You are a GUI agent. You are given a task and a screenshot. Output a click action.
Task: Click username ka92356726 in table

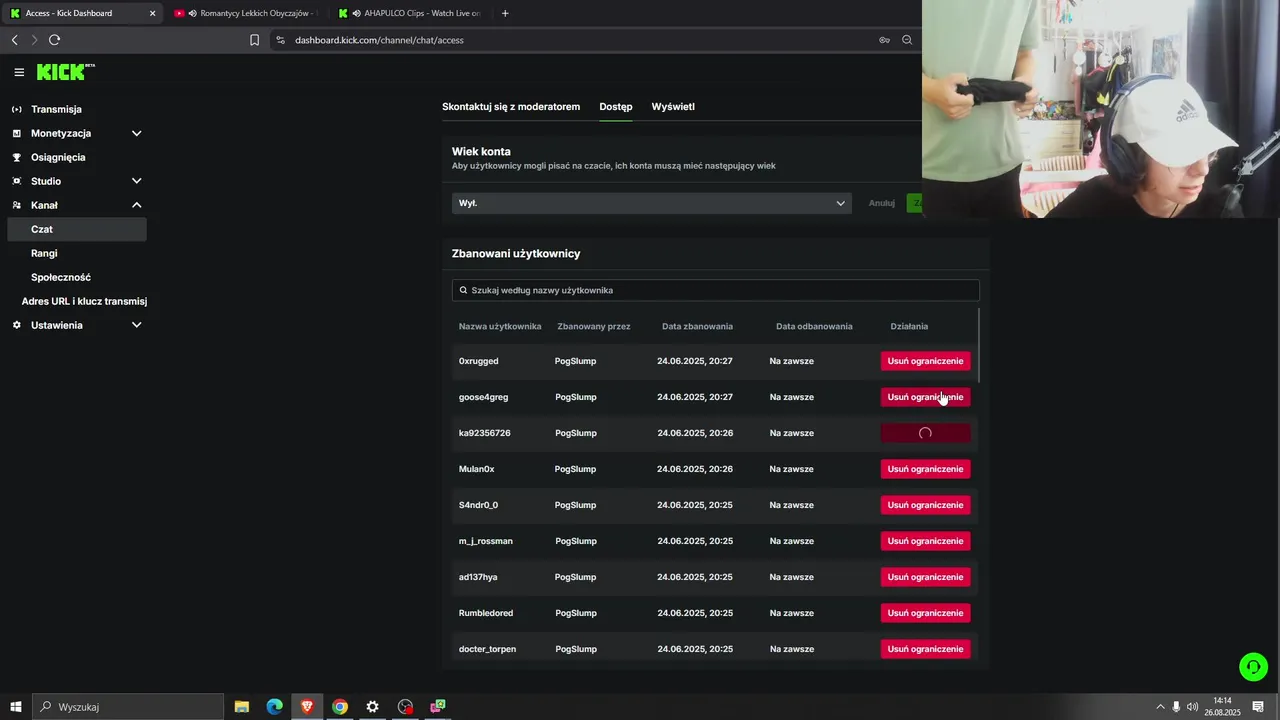coord(485,433)
